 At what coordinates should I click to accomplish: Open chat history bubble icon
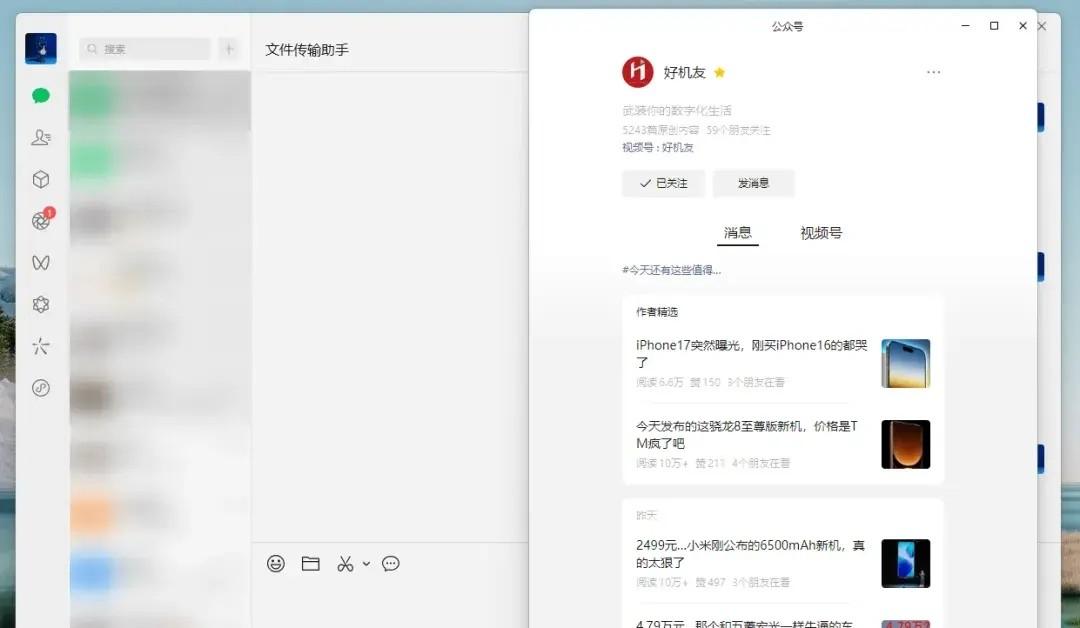[x=391, y=564]
